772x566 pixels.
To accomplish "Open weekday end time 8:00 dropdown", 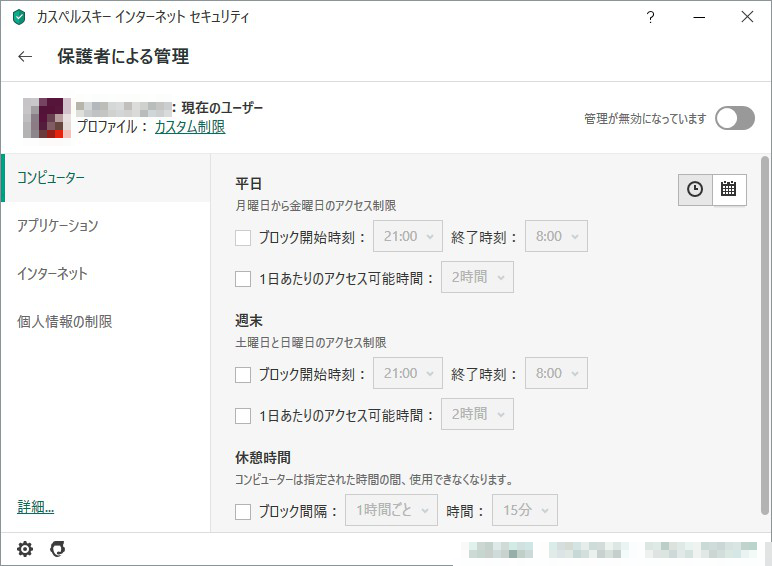I will tap(556, 236).
